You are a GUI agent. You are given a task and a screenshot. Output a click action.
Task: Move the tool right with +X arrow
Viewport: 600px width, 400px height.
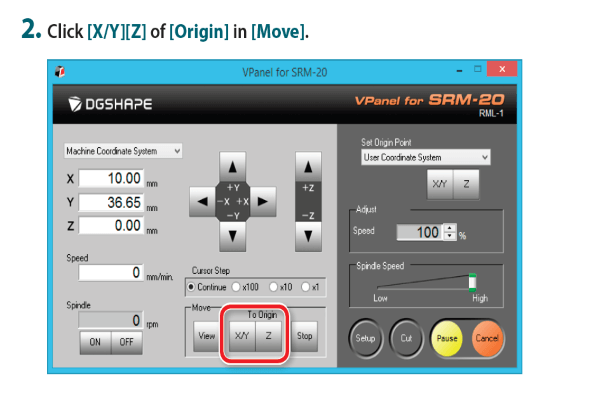click(x=262, y=201)
